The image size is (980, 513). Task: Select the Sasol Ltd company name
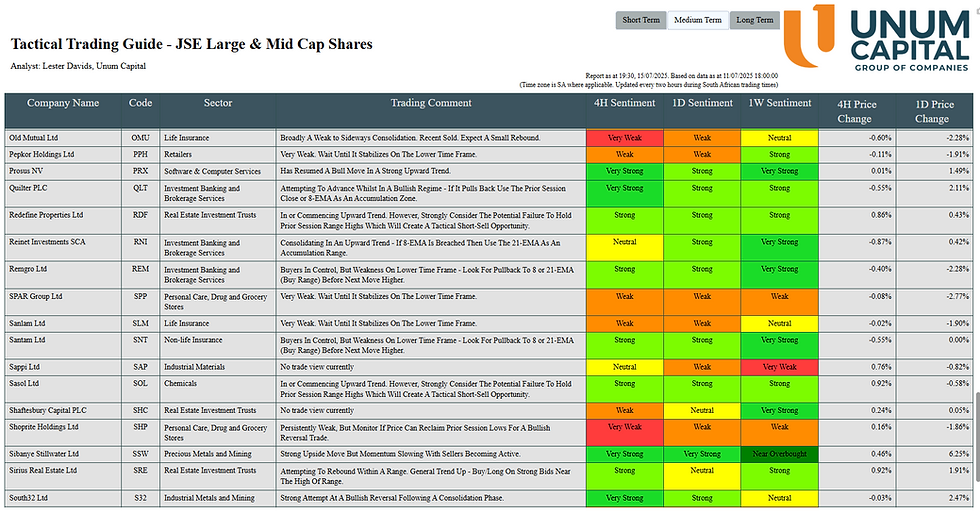(24, 383)
